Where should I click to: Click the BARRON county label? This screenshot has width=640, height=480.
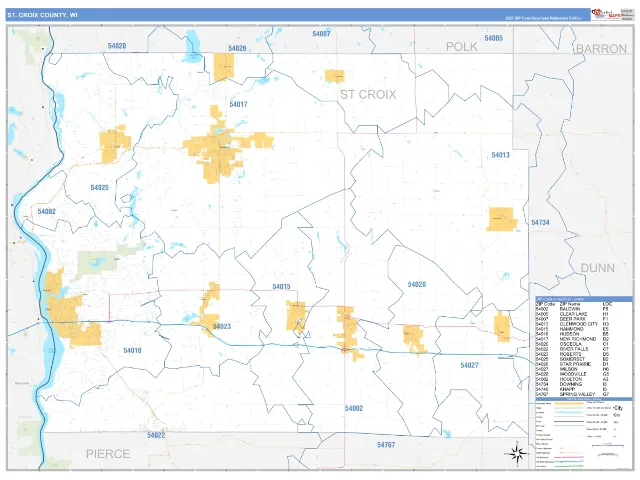[601, 49]
